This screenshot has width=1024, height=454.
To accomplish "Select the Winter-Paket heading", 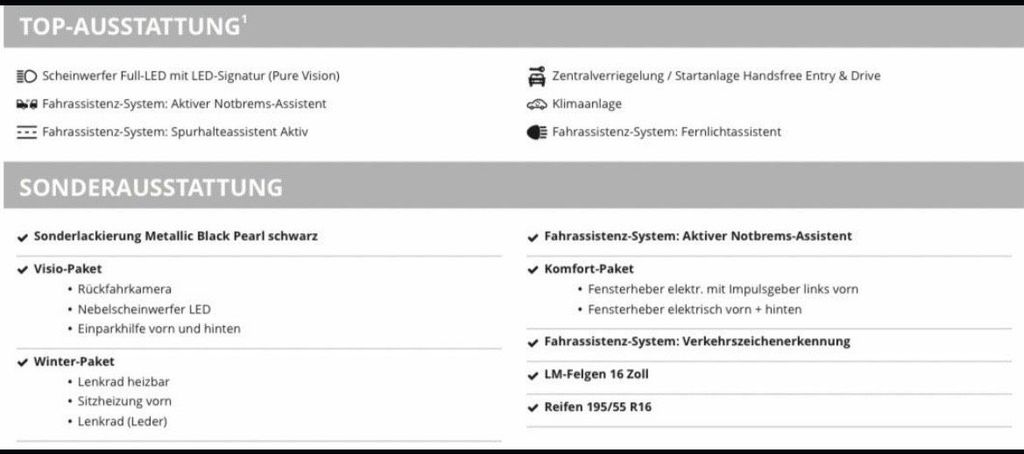I will click(x=74, y=361).
